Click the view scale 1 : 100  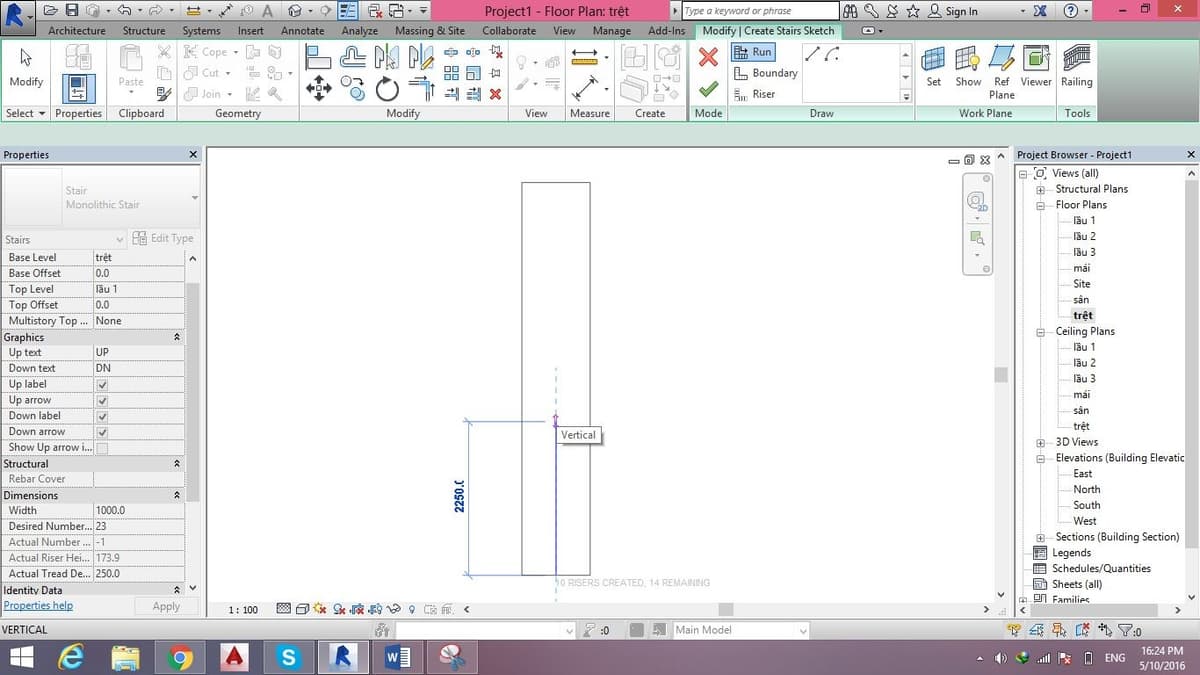(243, 609)
